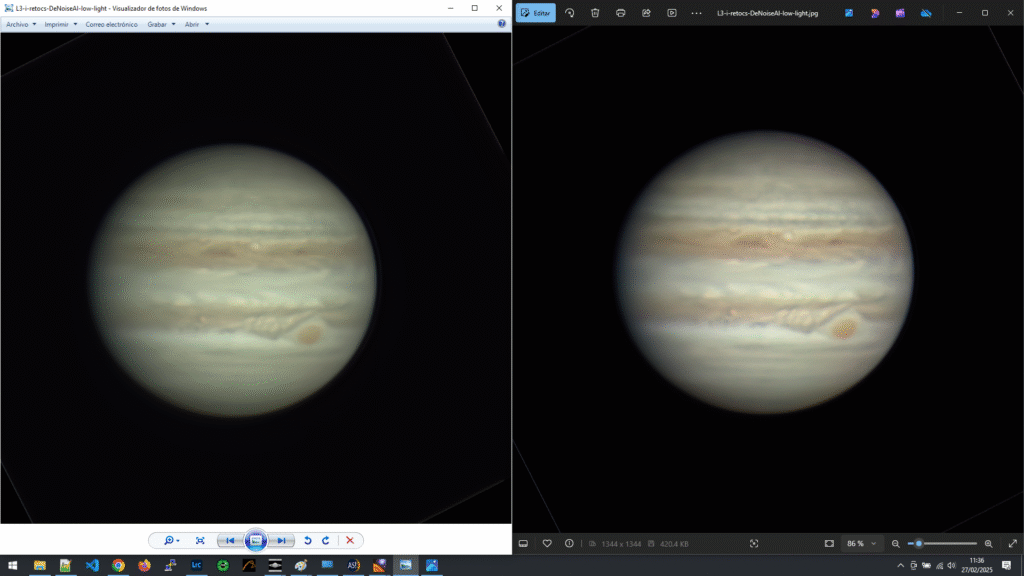Go to next image in Photo Viewer
The width and height of the screenshot is (1024, 576).
281,541
